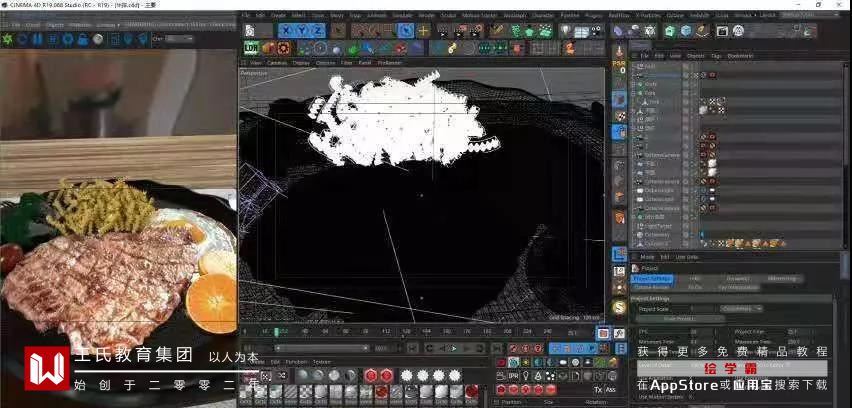Click the yellow plus axis tool icon
The image size is (852, 408).
(423, 31)
